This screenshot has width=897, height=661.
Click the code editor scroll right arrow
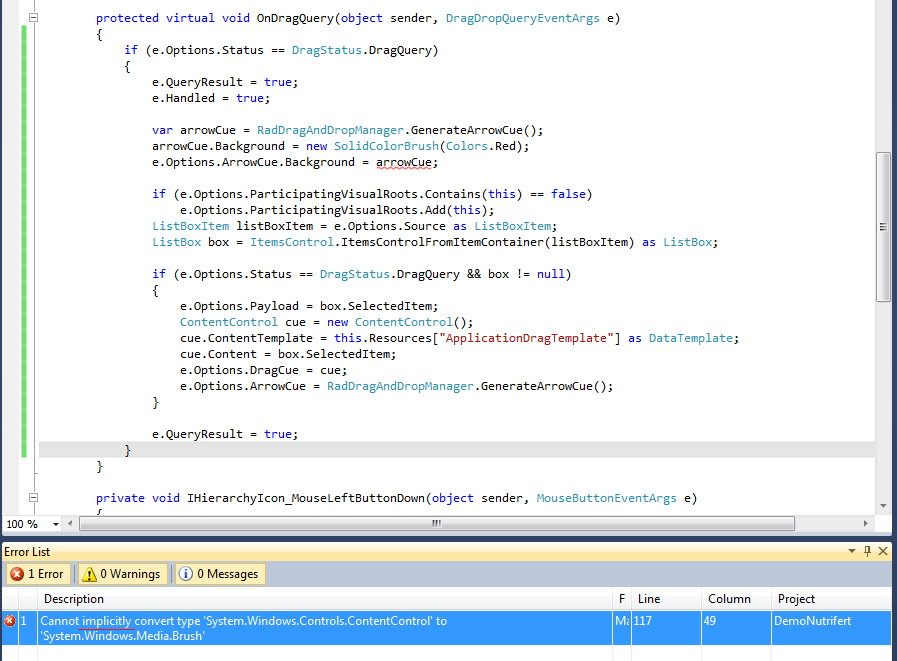866,524
